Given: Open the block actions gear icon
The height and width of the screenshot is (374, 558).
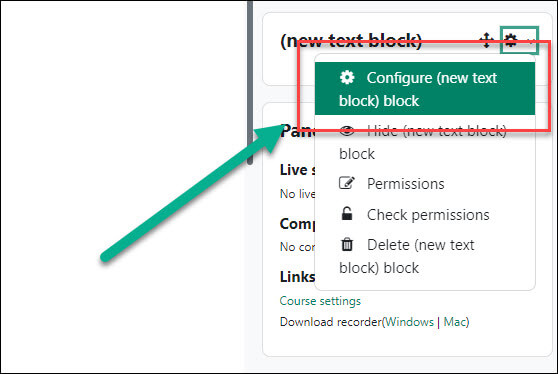Looking at the screenshot, I should [511, 40].
